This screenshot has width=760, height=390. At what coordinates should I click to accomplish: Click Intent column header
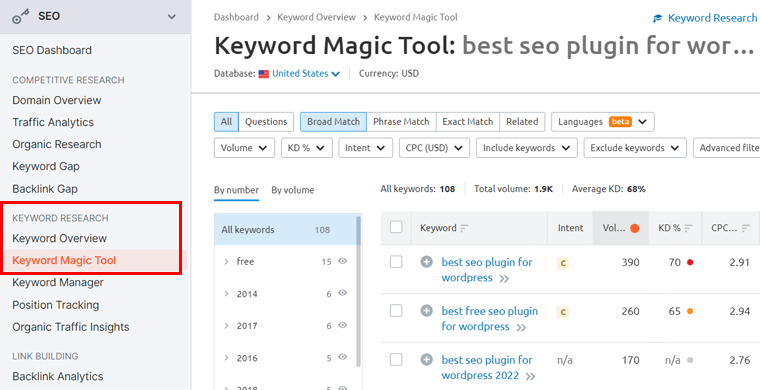coord(570,228)
